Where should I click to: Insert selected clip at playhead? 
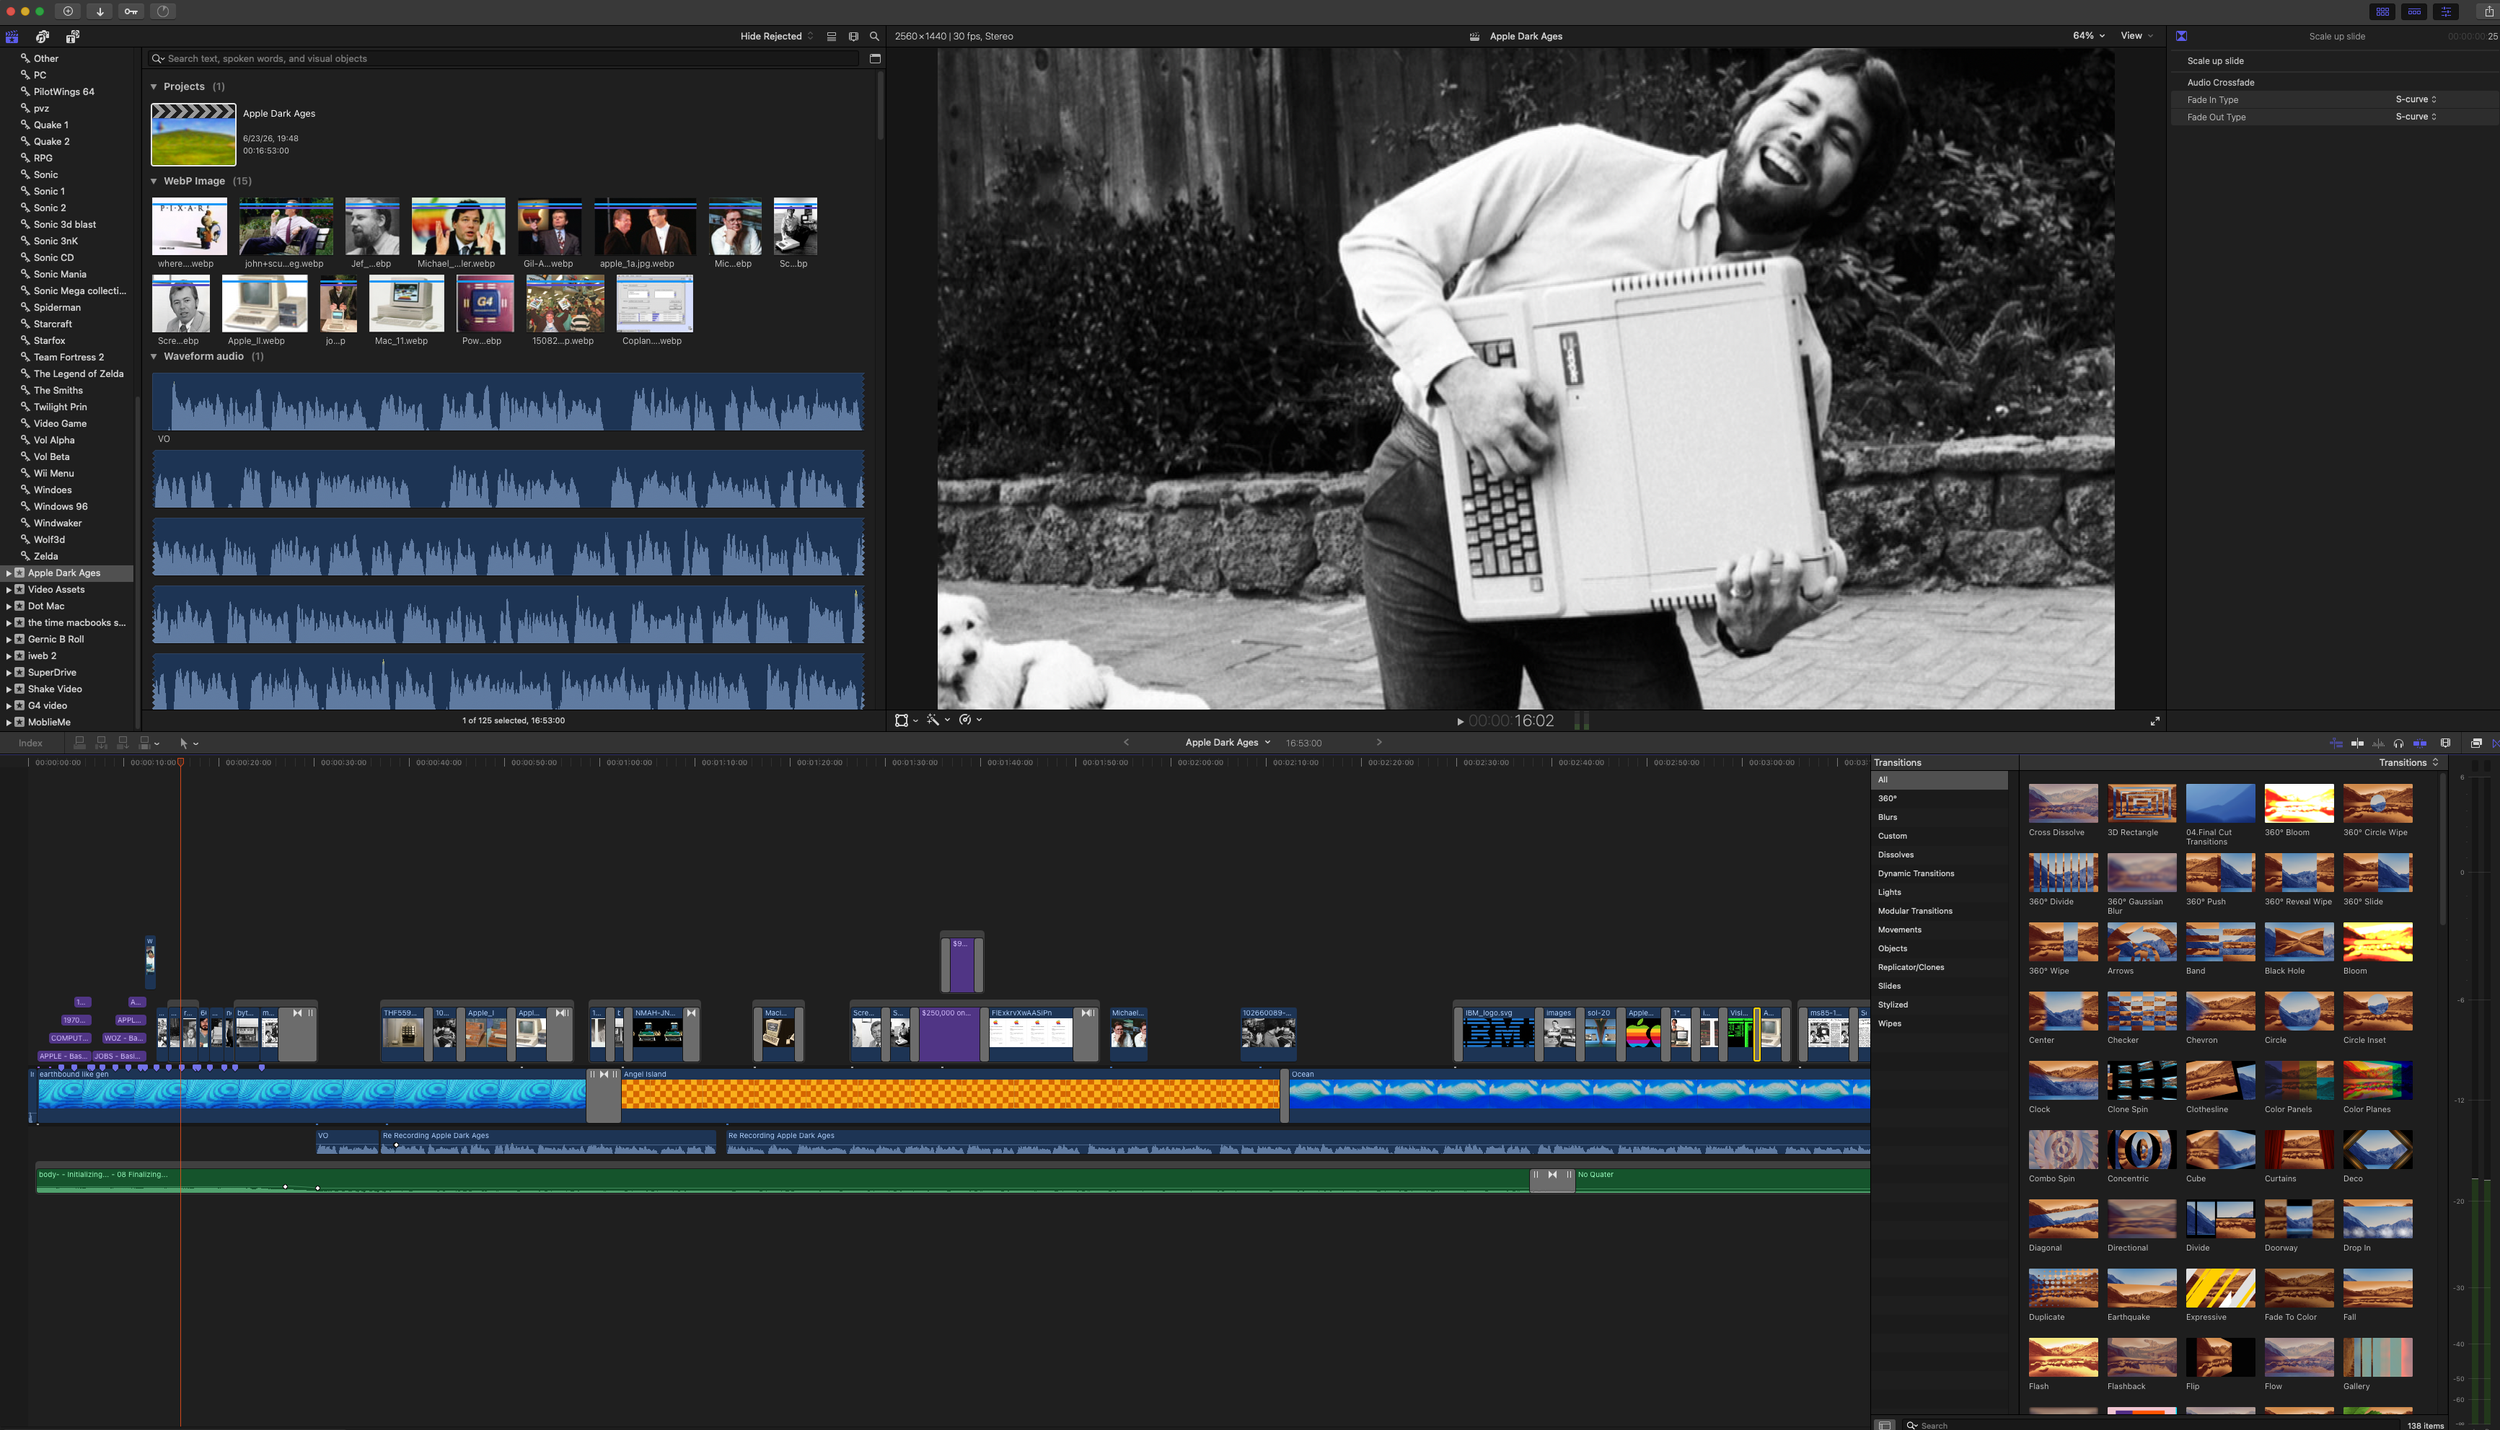[101, 743]
